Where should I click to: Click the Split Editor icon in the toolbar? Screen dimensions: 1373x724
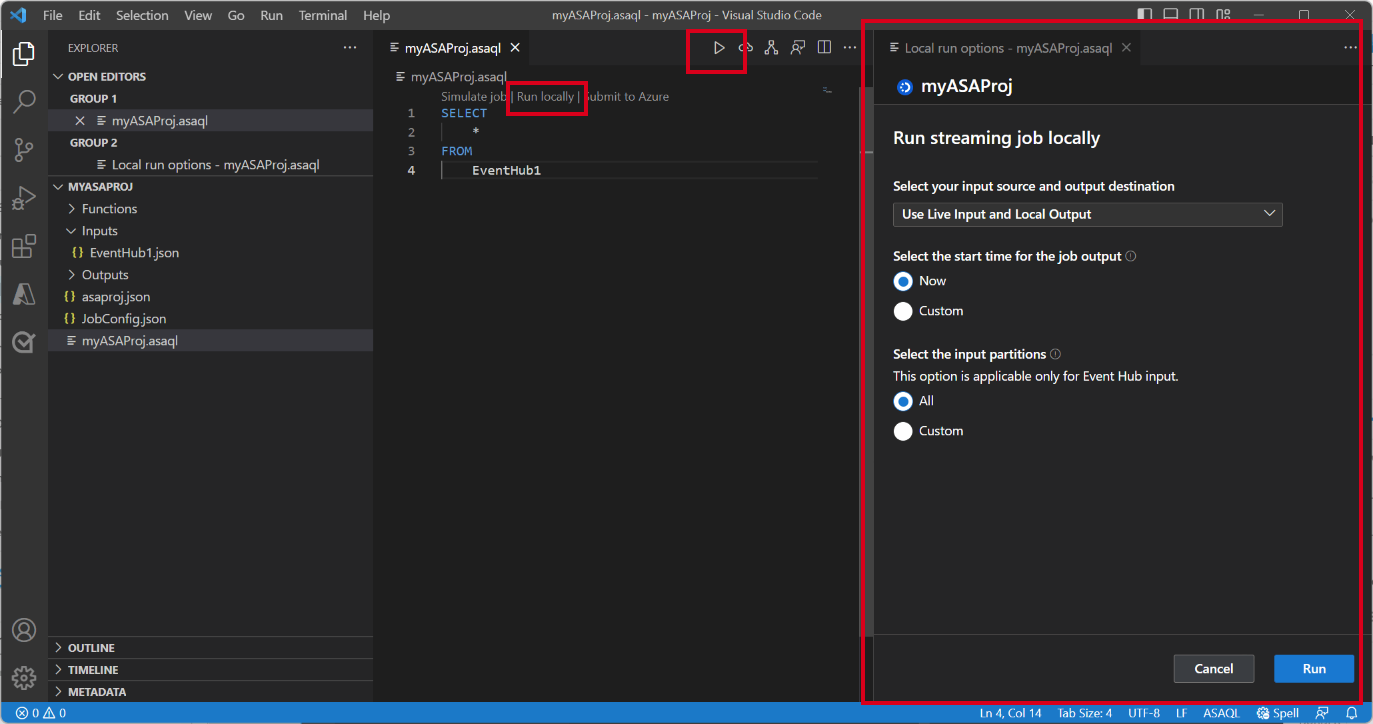coord(823,47)
